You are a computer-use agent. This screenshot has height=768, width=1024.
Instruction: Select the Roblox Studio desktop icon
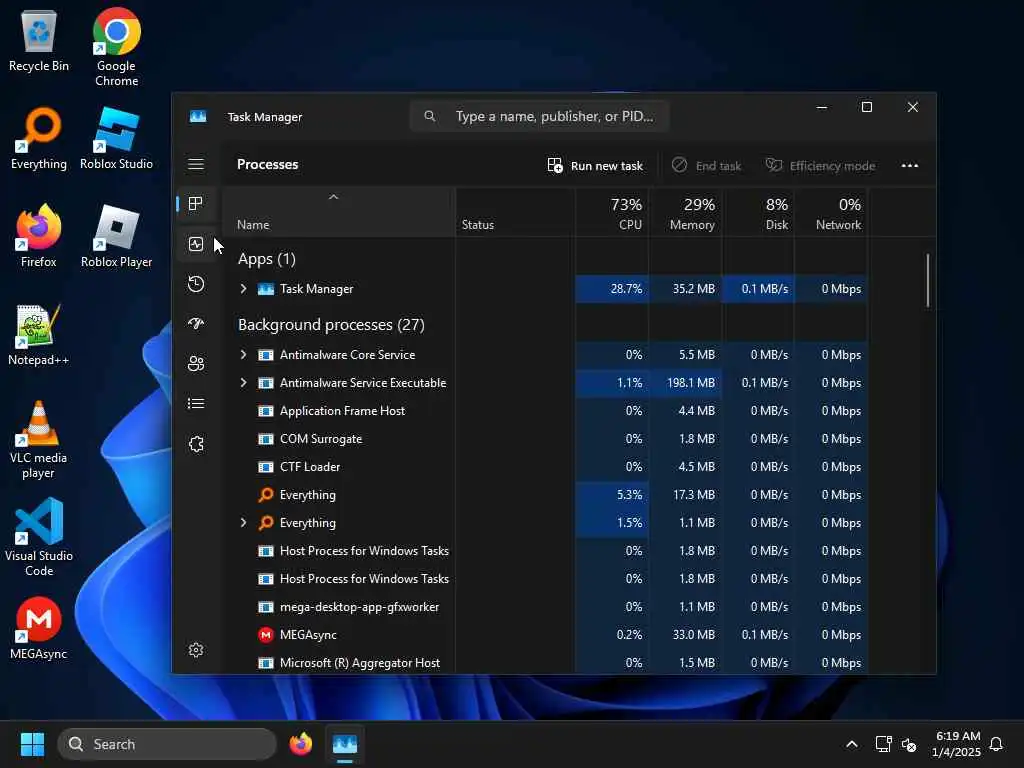(x=116, y=138)
